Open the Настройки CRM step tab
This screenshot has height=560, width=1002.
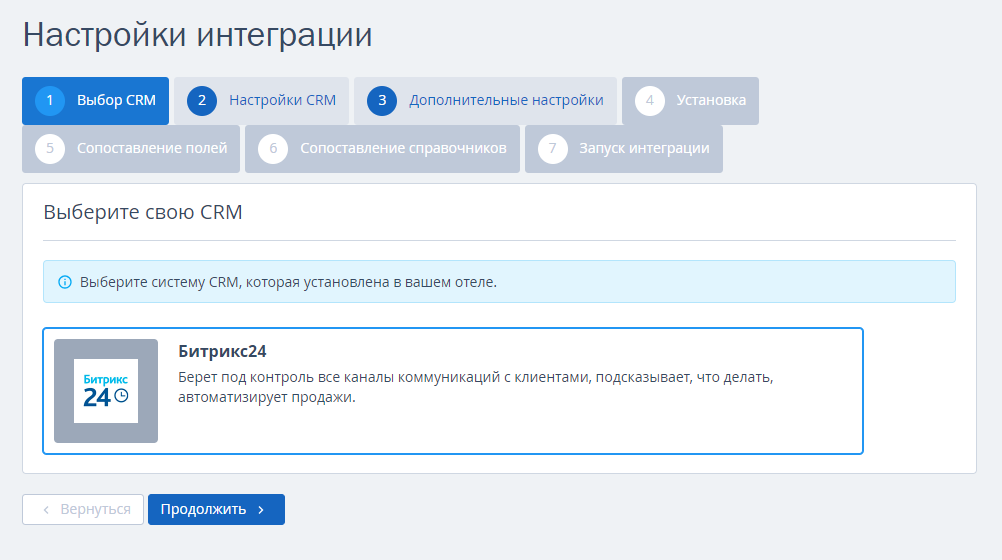pos(261,100)
